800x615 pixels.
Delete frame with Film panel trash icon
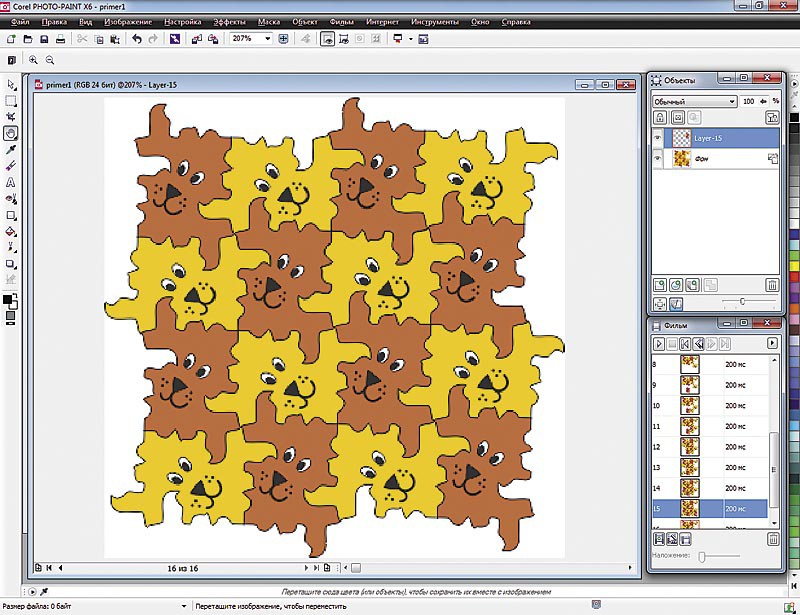pyautogui.click(x=773, y=539)
